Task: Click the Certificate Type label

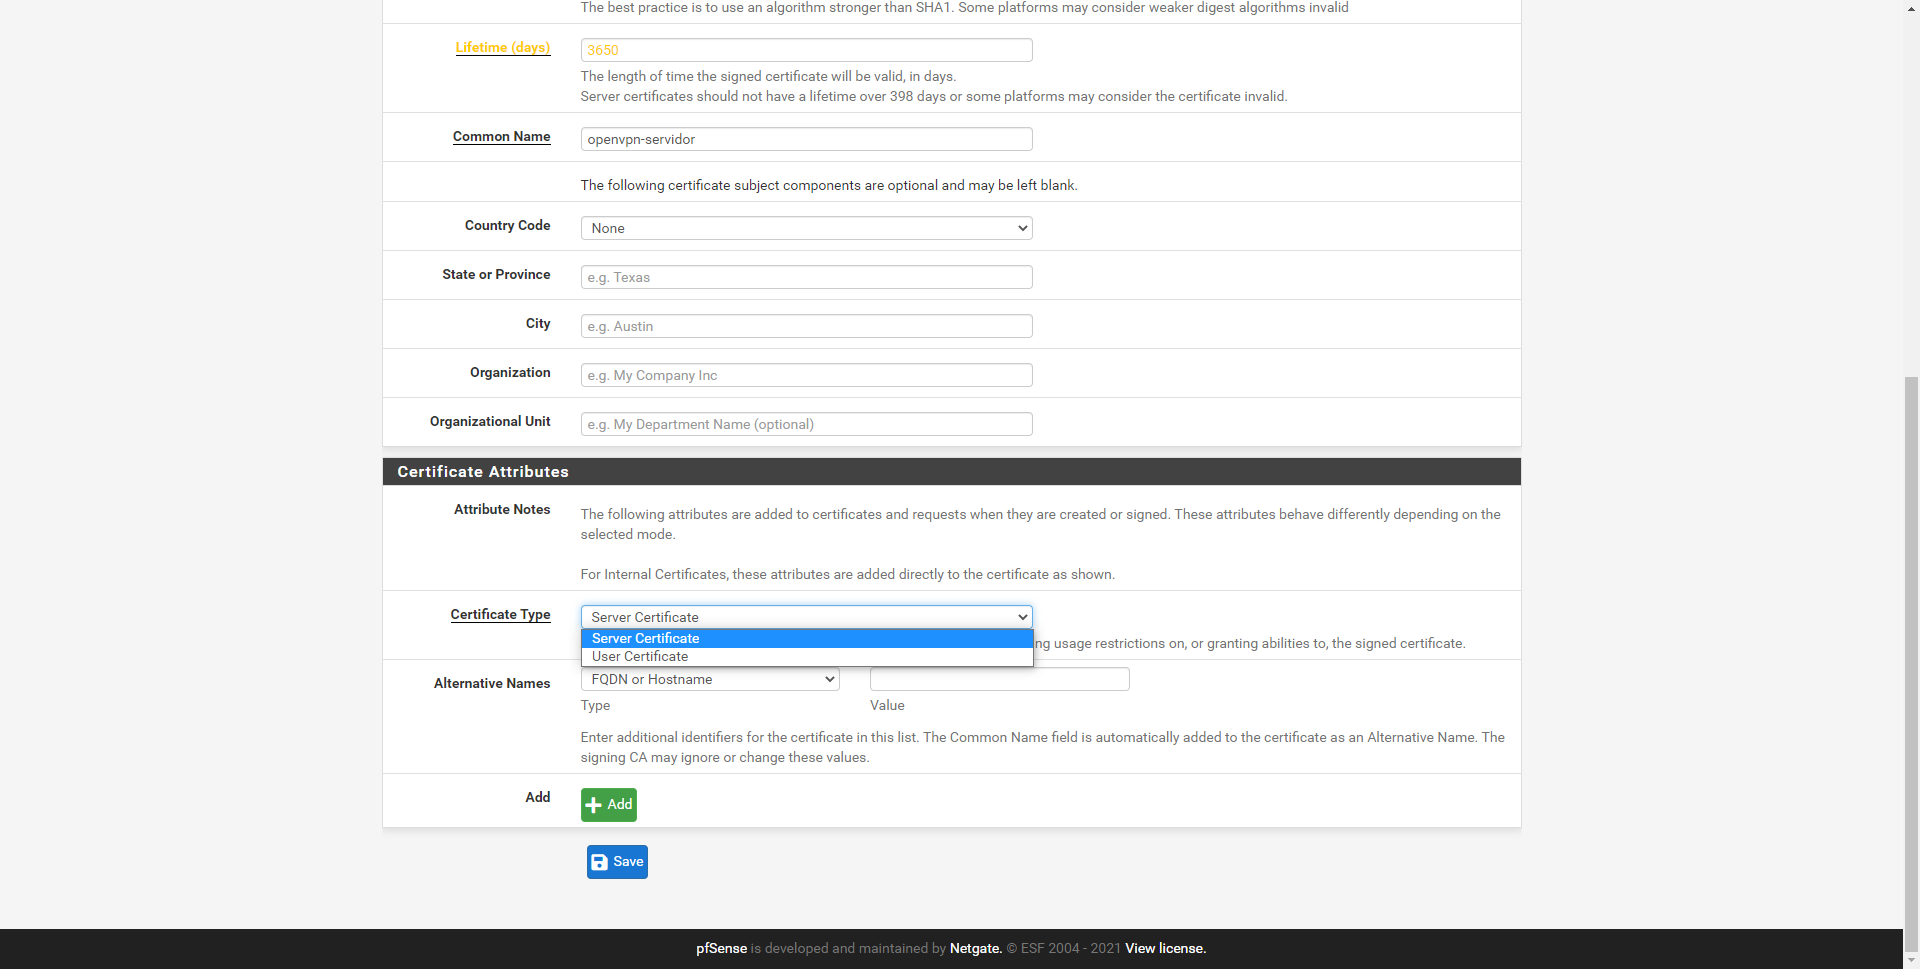Action: pyautogui.click(x=501, y=614)
